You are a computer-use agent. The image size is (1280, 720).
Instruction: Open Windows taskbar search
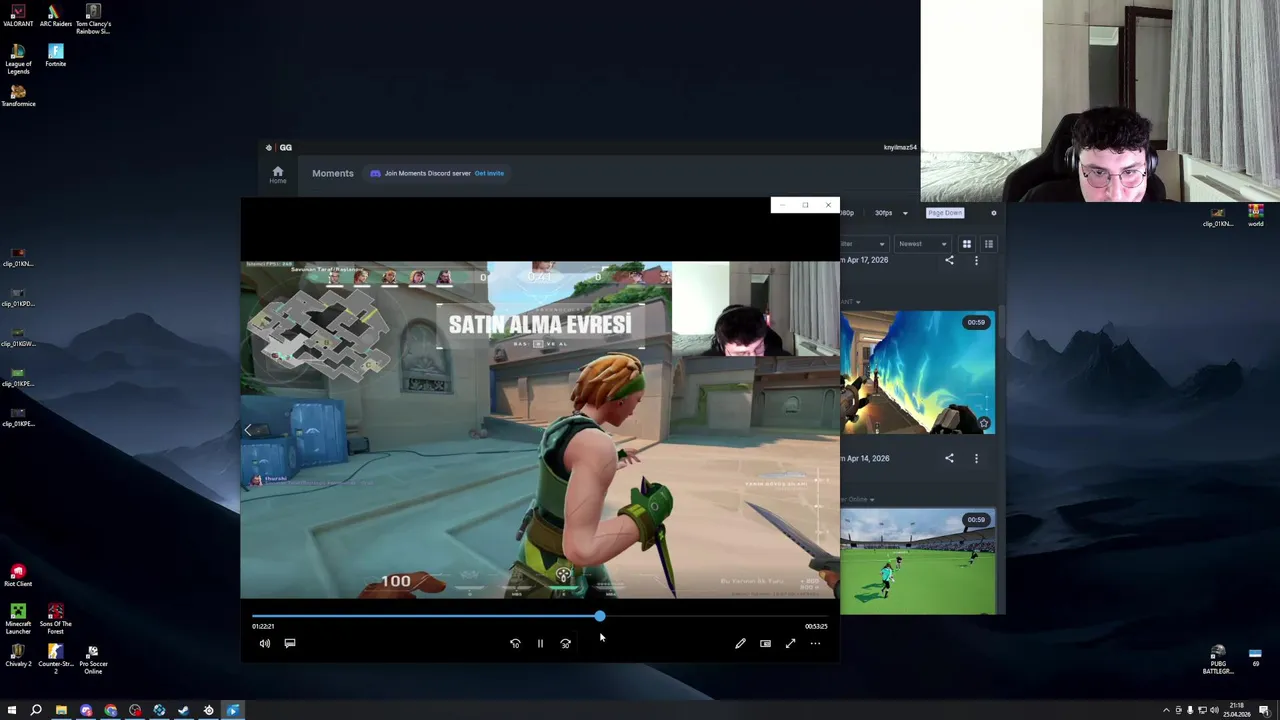(x=36, y=710)
